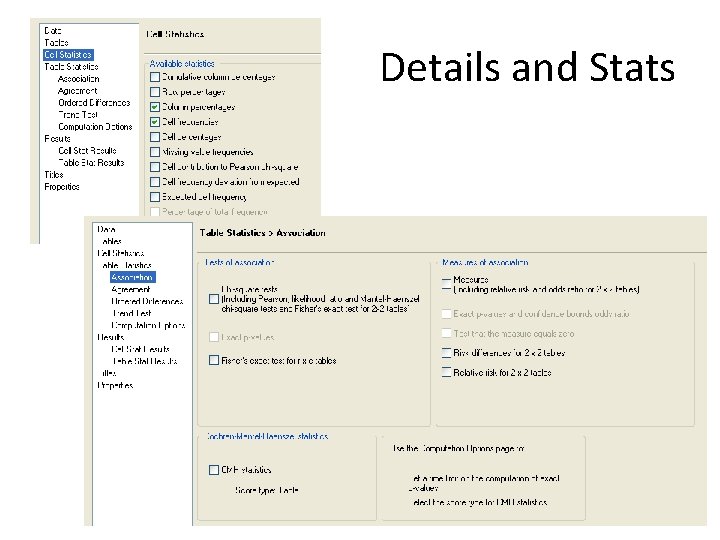This screenshot has width=720, height=540.
Task: Open Table Stat Results in lower tree
Action: 145,361
